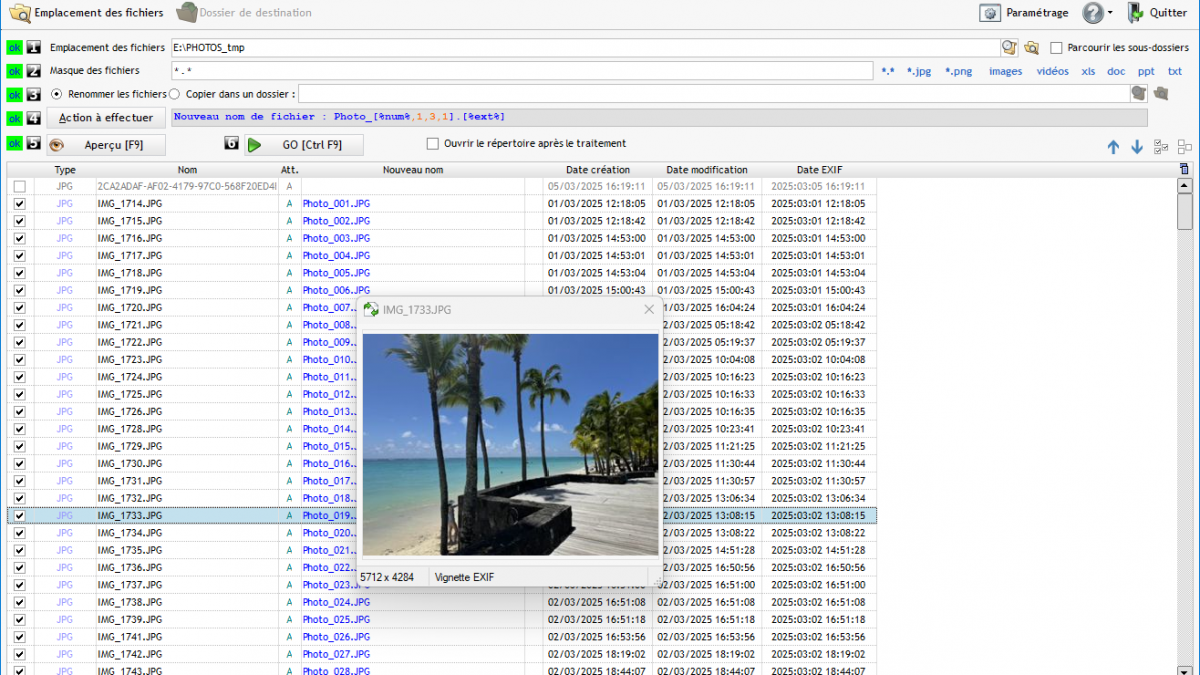1200x675 pixels.
Task: Sort by the Nom column header
Action: click(x=187, y=170)
